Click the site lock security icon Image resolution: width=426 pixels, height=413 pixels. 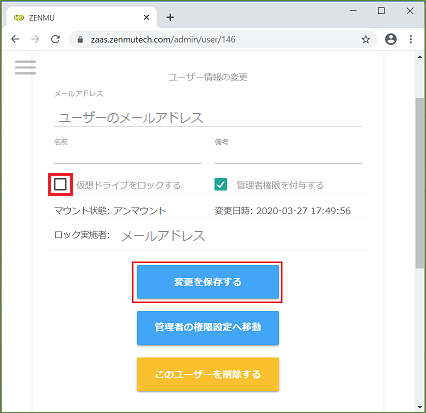pyautogui.click(x=80, y=40)
